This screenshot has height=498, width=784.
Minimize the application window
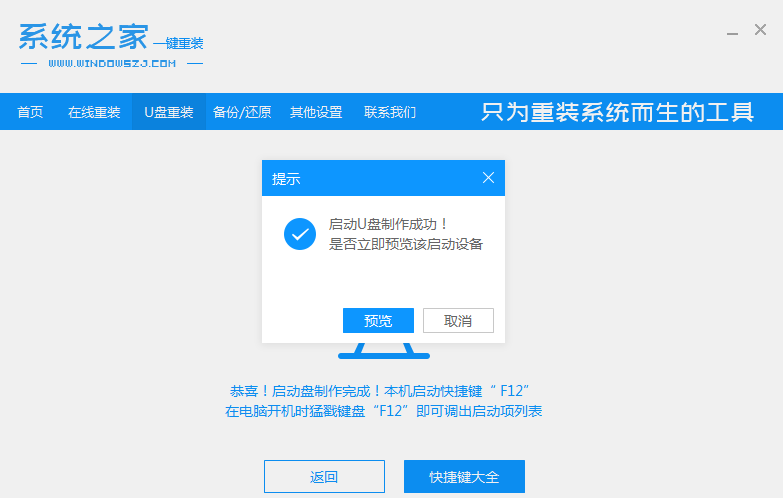tap(732, 30)
